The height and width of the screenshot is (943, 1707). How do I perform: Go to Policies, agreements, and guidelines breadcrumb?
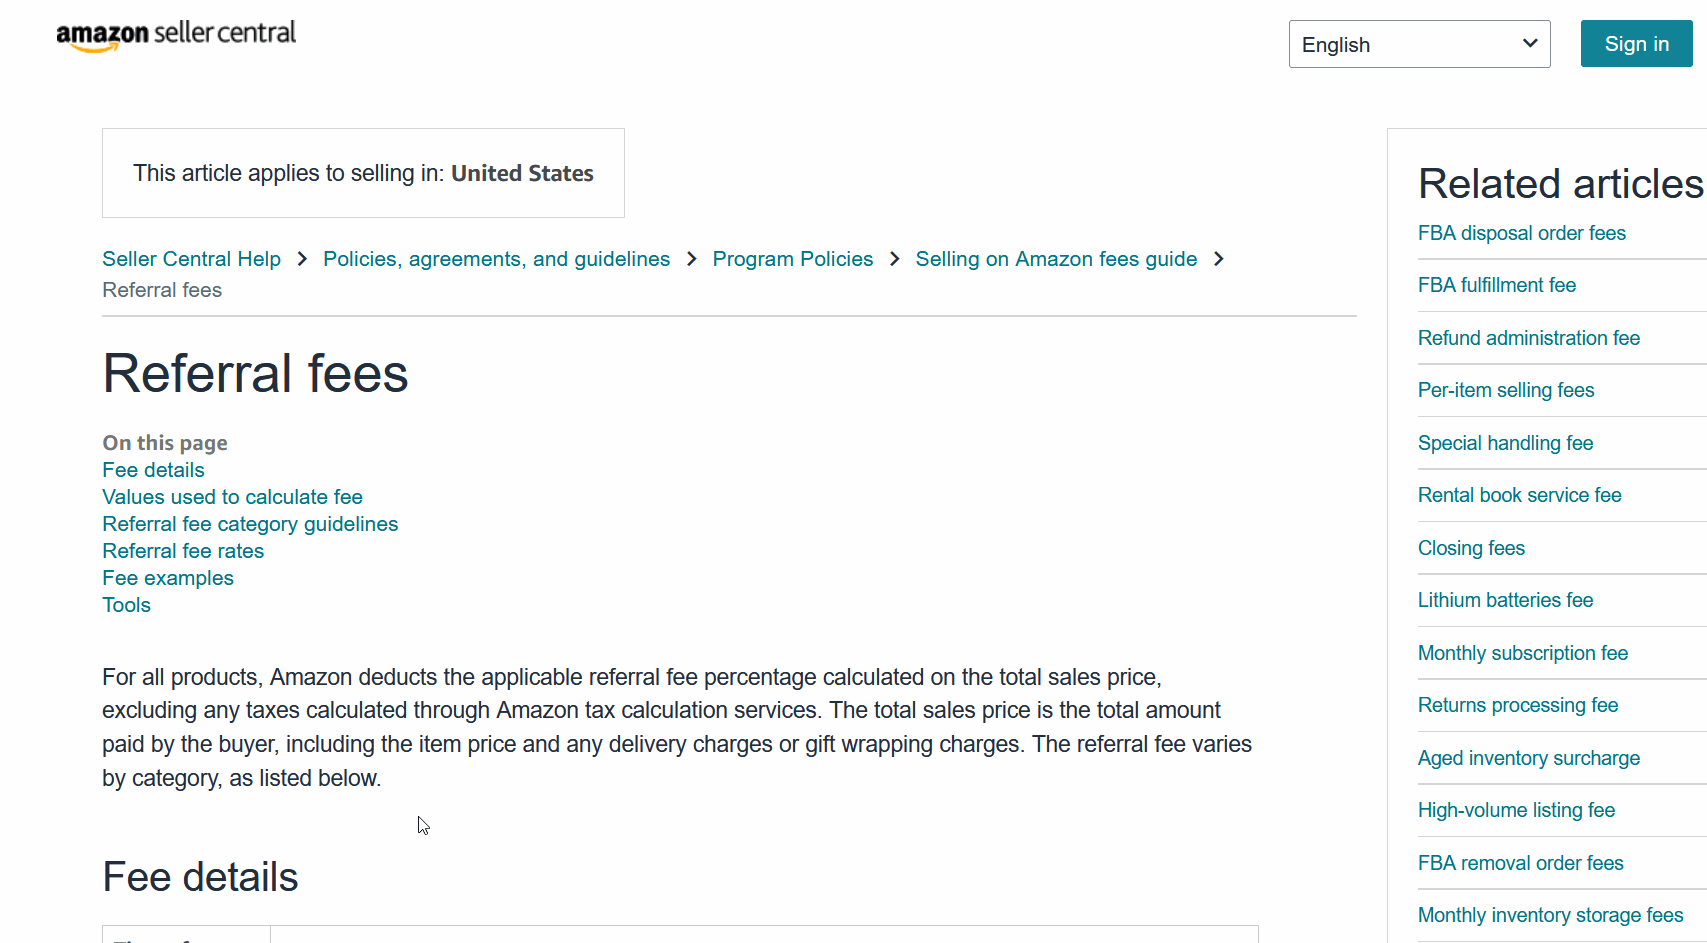(496, 259)
